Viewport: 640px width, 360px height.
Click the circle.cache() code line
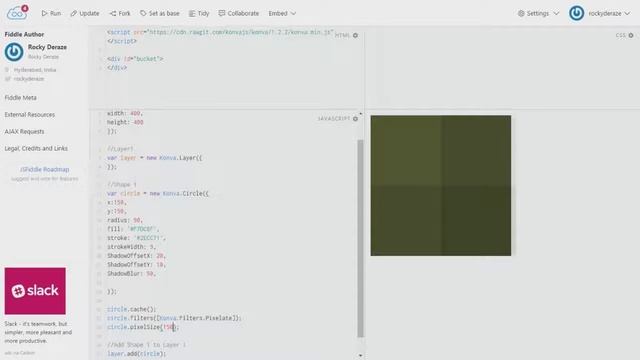point(131,309)
